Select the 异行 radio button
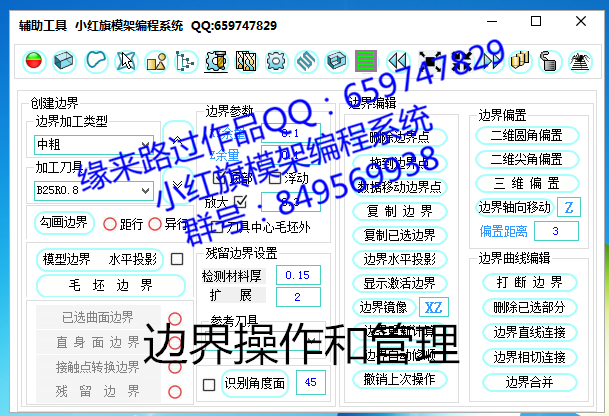The image size is (609, 416). pos(155,224)
